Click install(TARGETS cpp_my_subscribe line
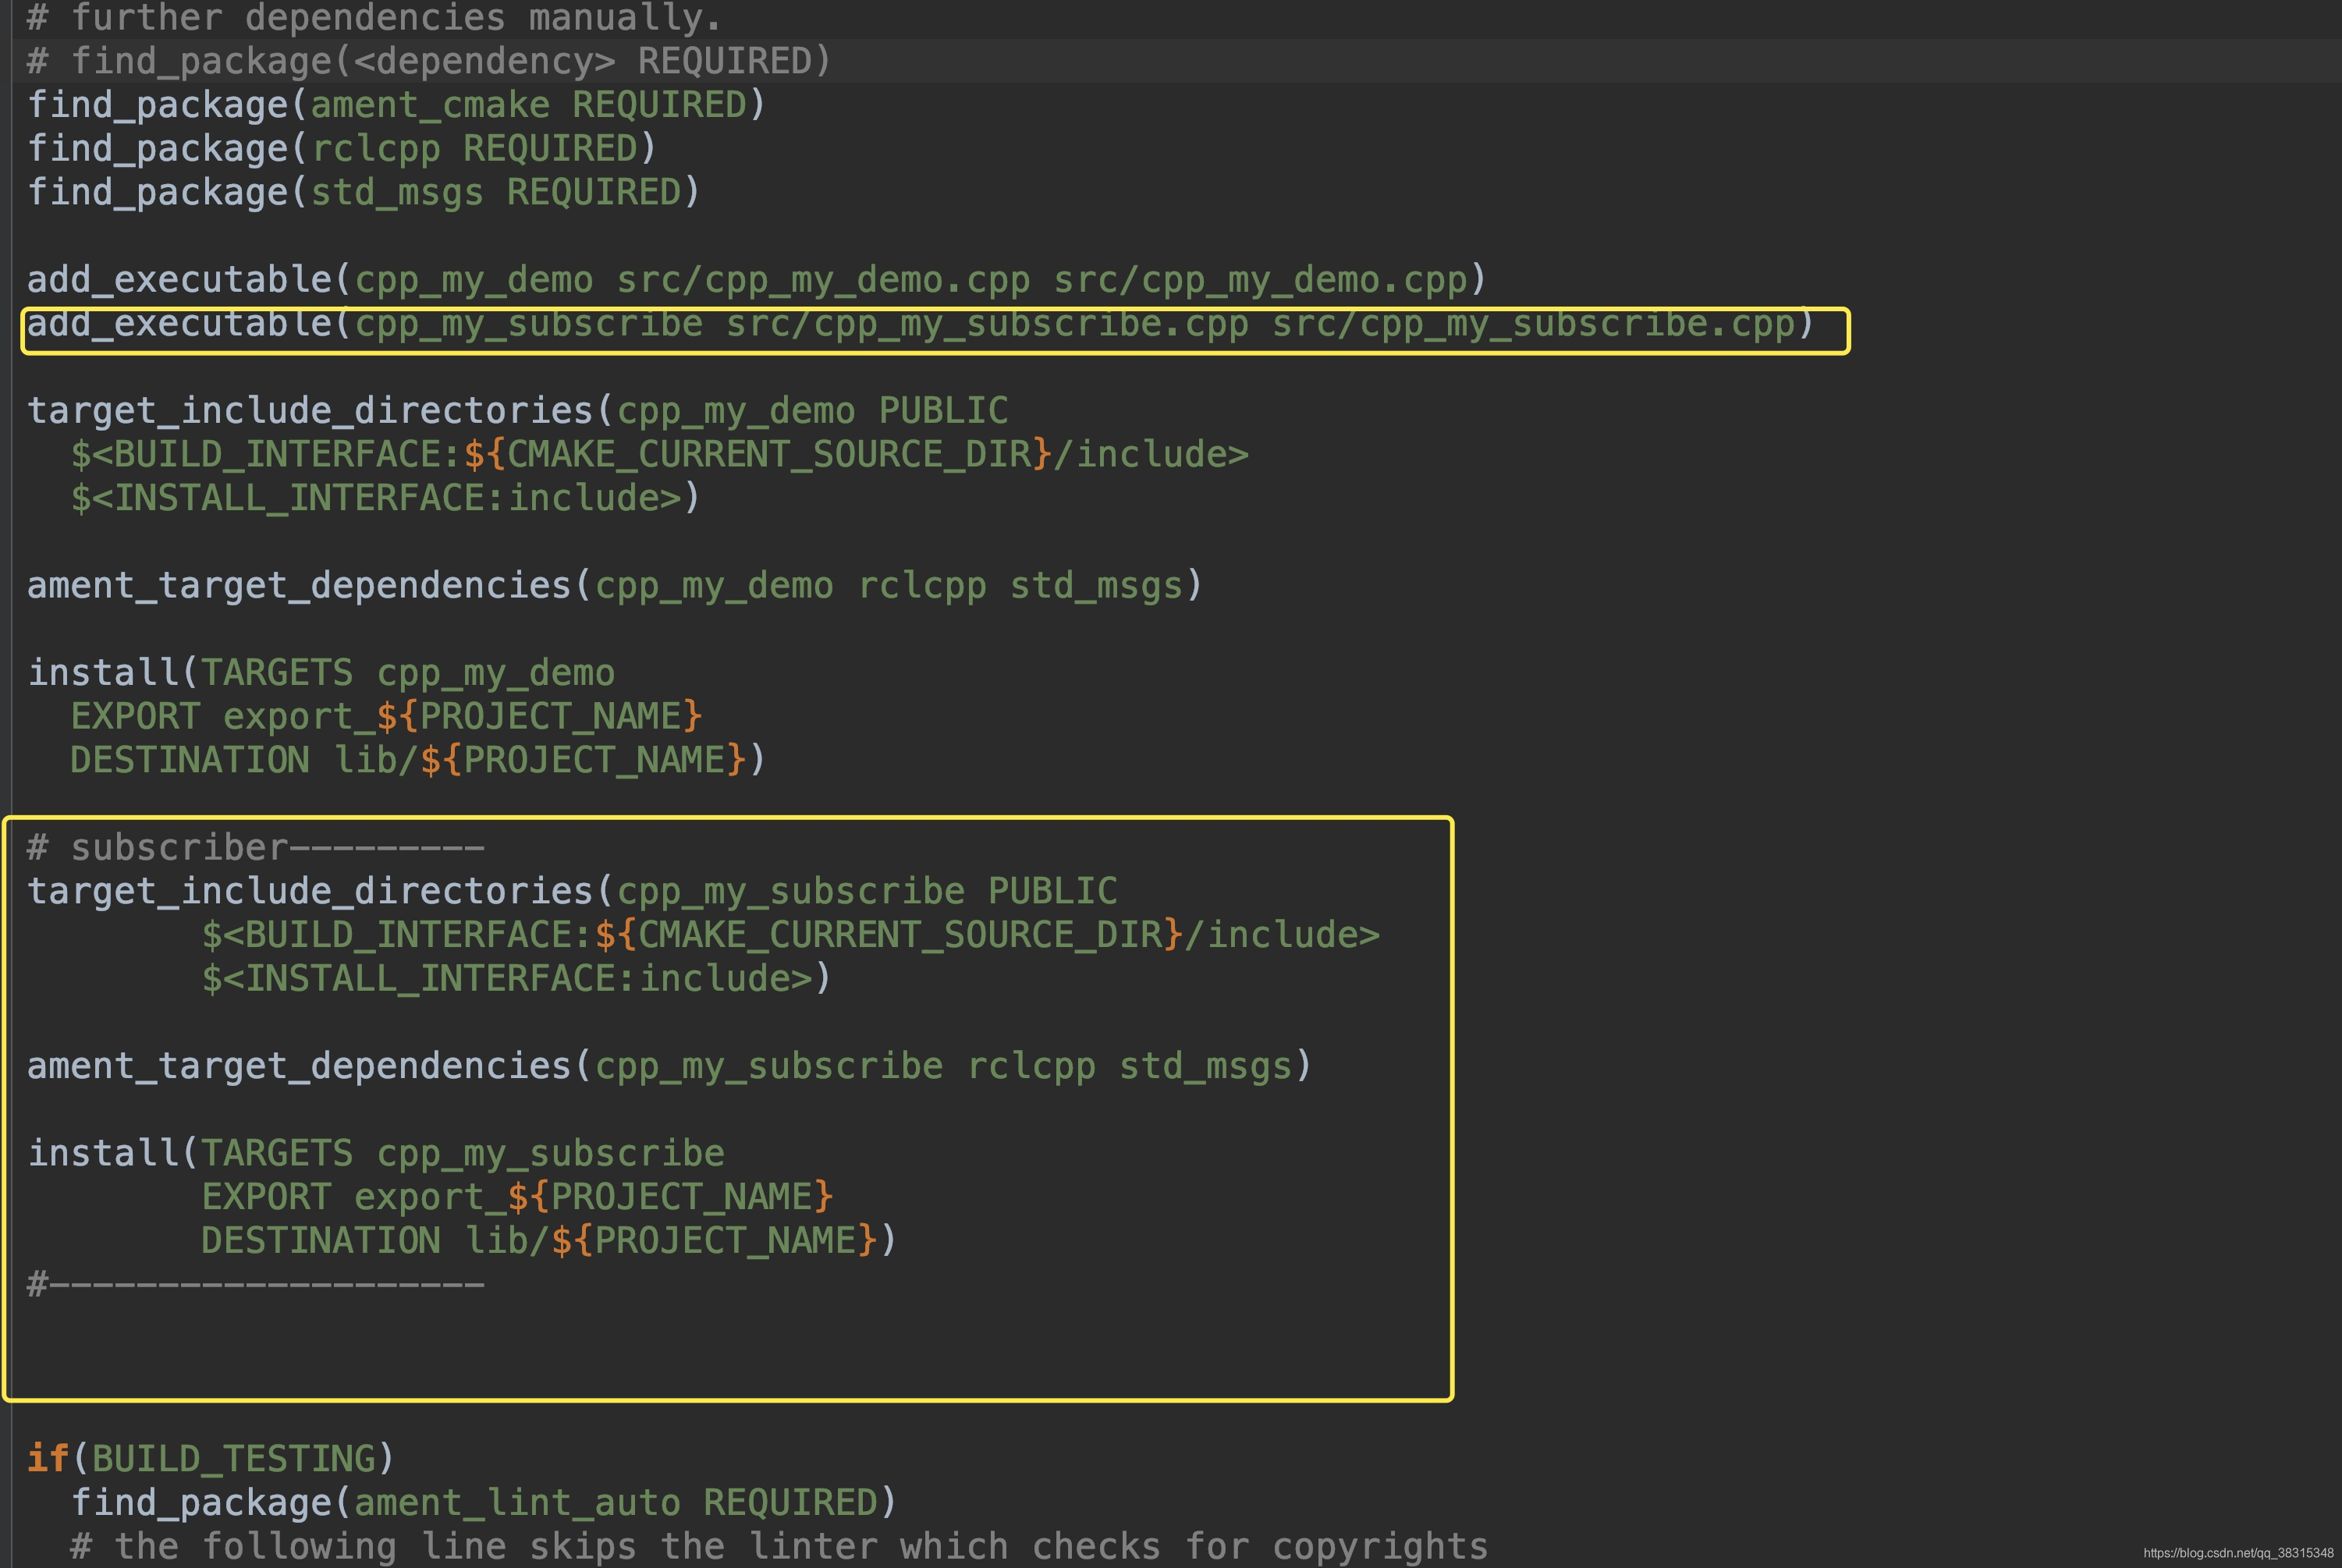 [x=376, y=1154]
